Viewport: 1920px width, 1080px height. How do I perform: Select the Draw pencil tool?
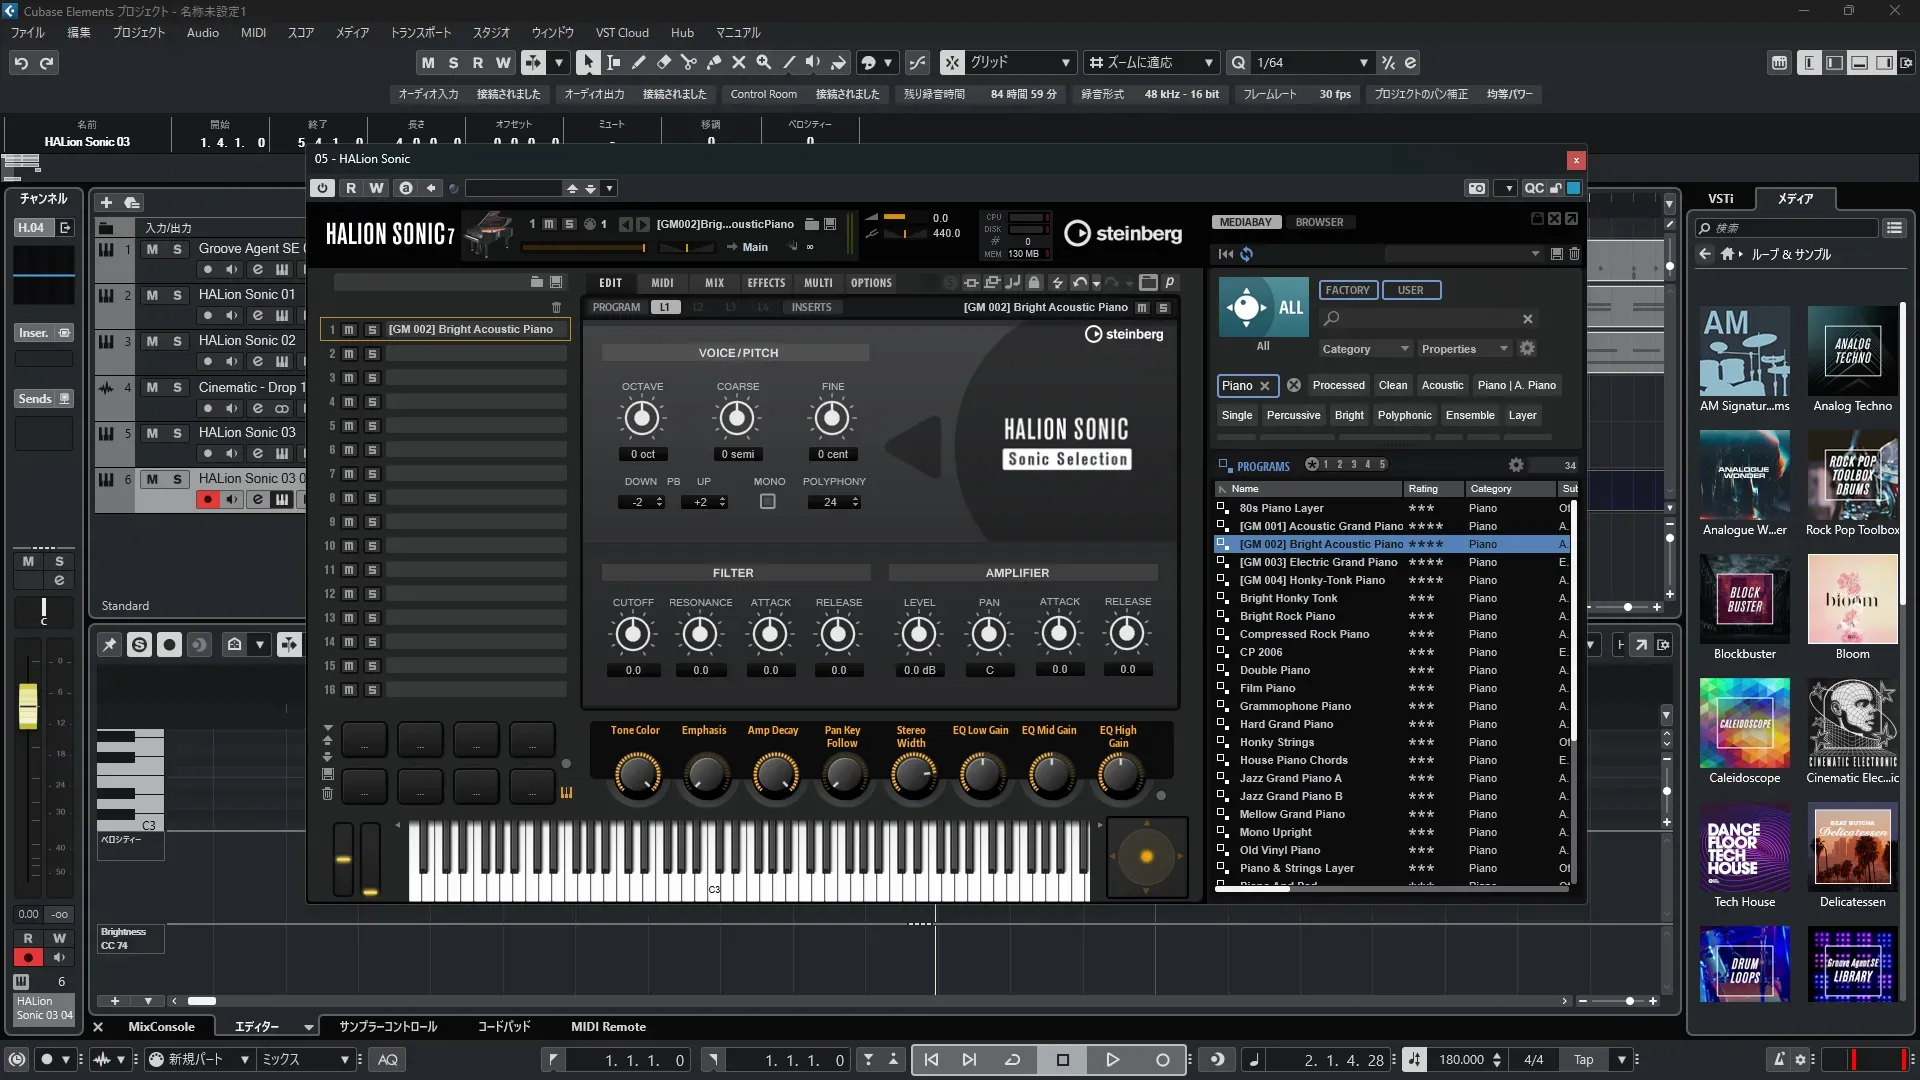click(639, 62)
